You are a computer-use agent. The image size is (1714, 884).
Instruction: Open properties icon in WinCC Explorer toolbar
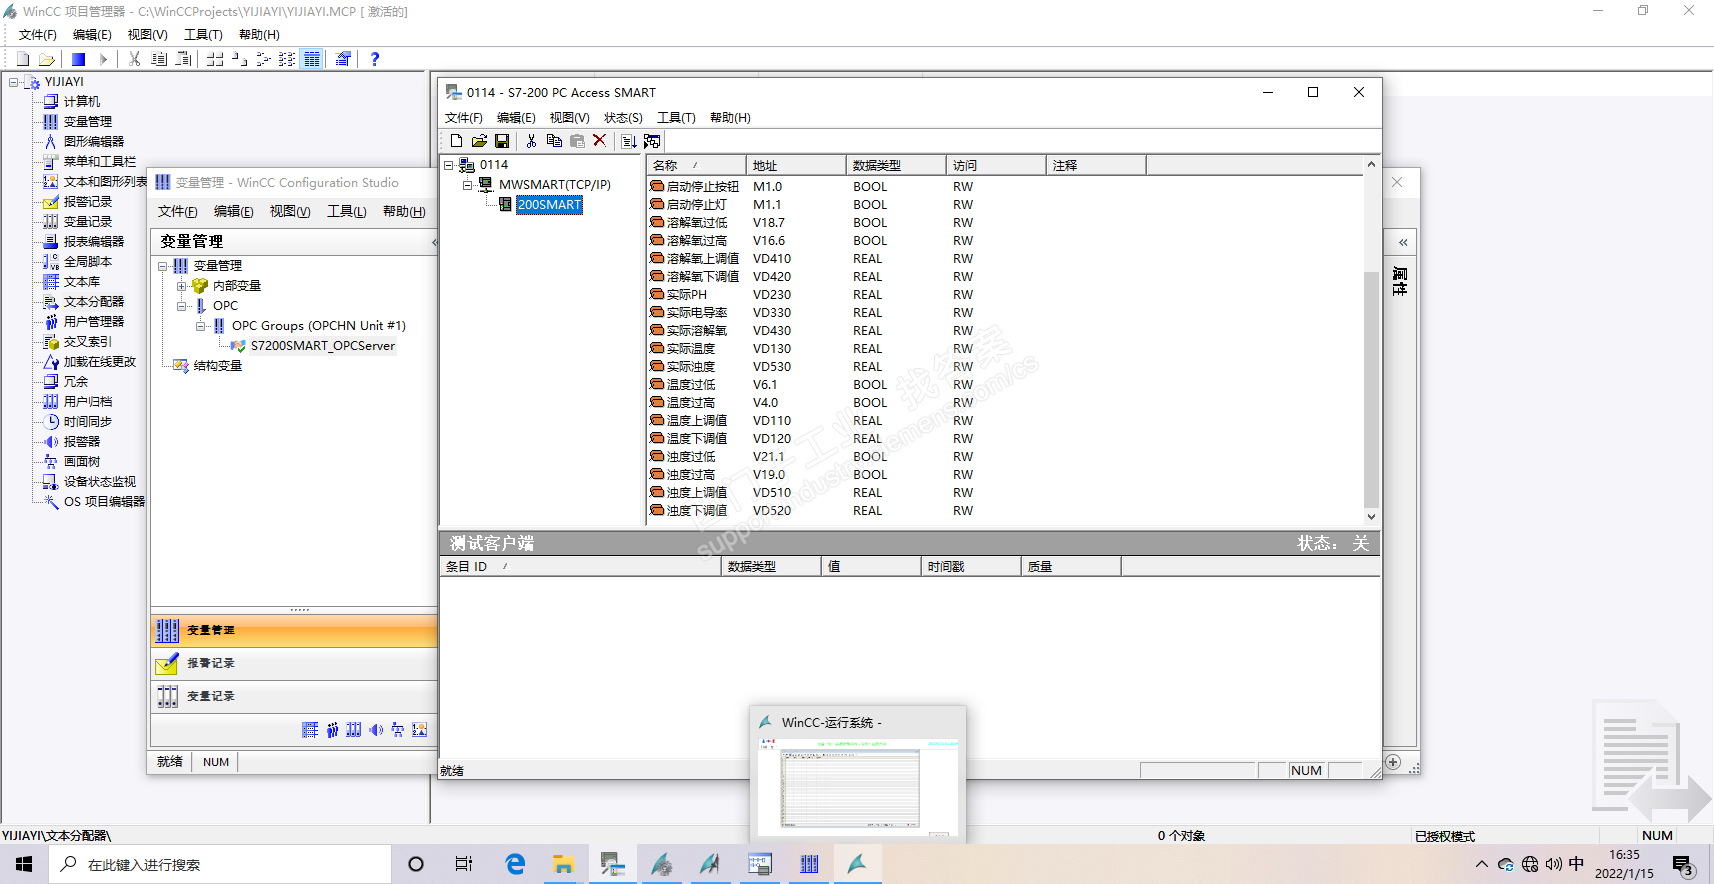coord(343,59)
